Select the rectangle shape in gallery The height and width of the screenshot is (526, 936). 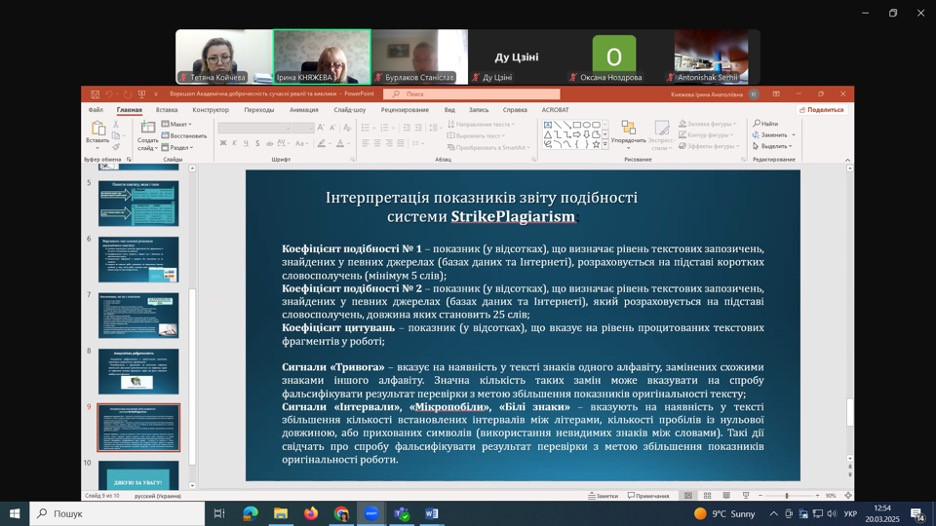point(577,125)
